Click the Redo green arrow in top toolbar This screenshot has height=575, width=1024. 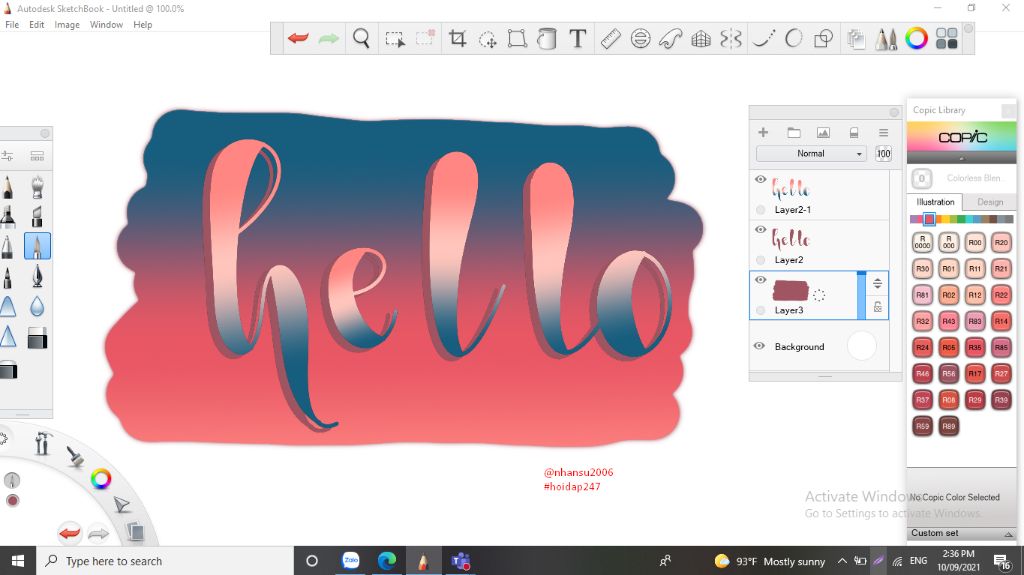coord(328,39)
